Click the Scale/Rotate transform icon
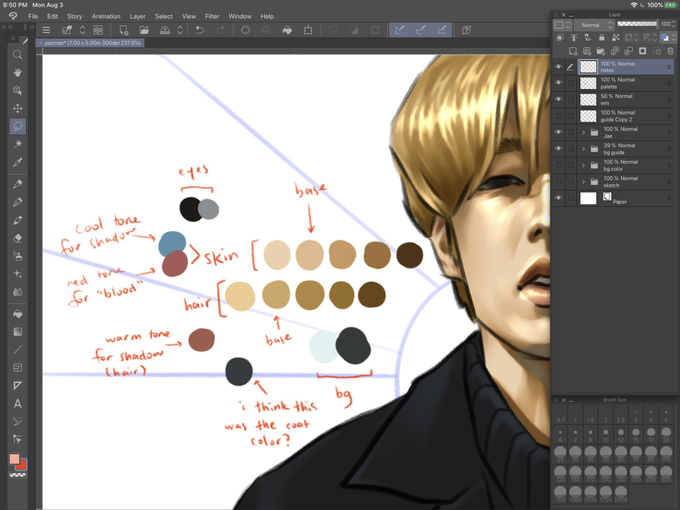Screen dimensions: 680x510 click(308, 30)
